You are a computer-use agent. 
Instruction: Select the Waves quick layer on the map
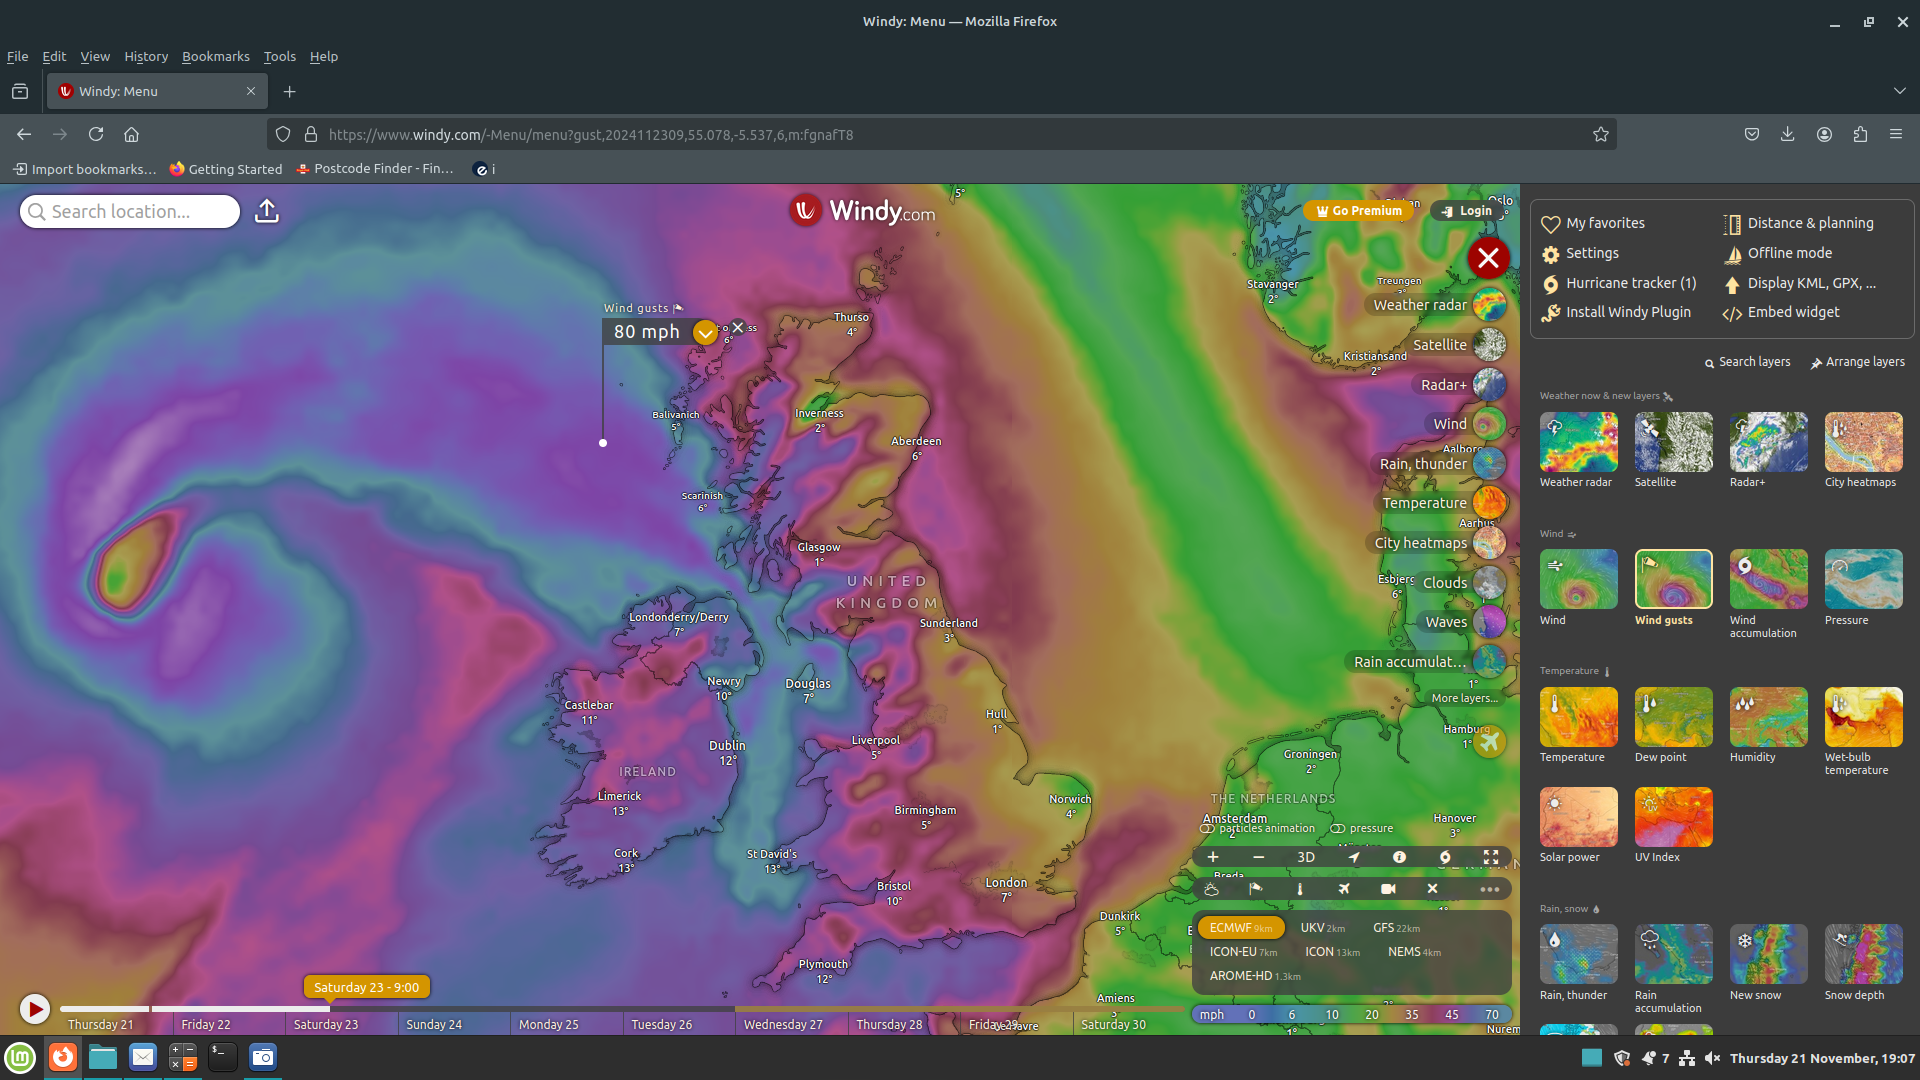point(1463,622)
